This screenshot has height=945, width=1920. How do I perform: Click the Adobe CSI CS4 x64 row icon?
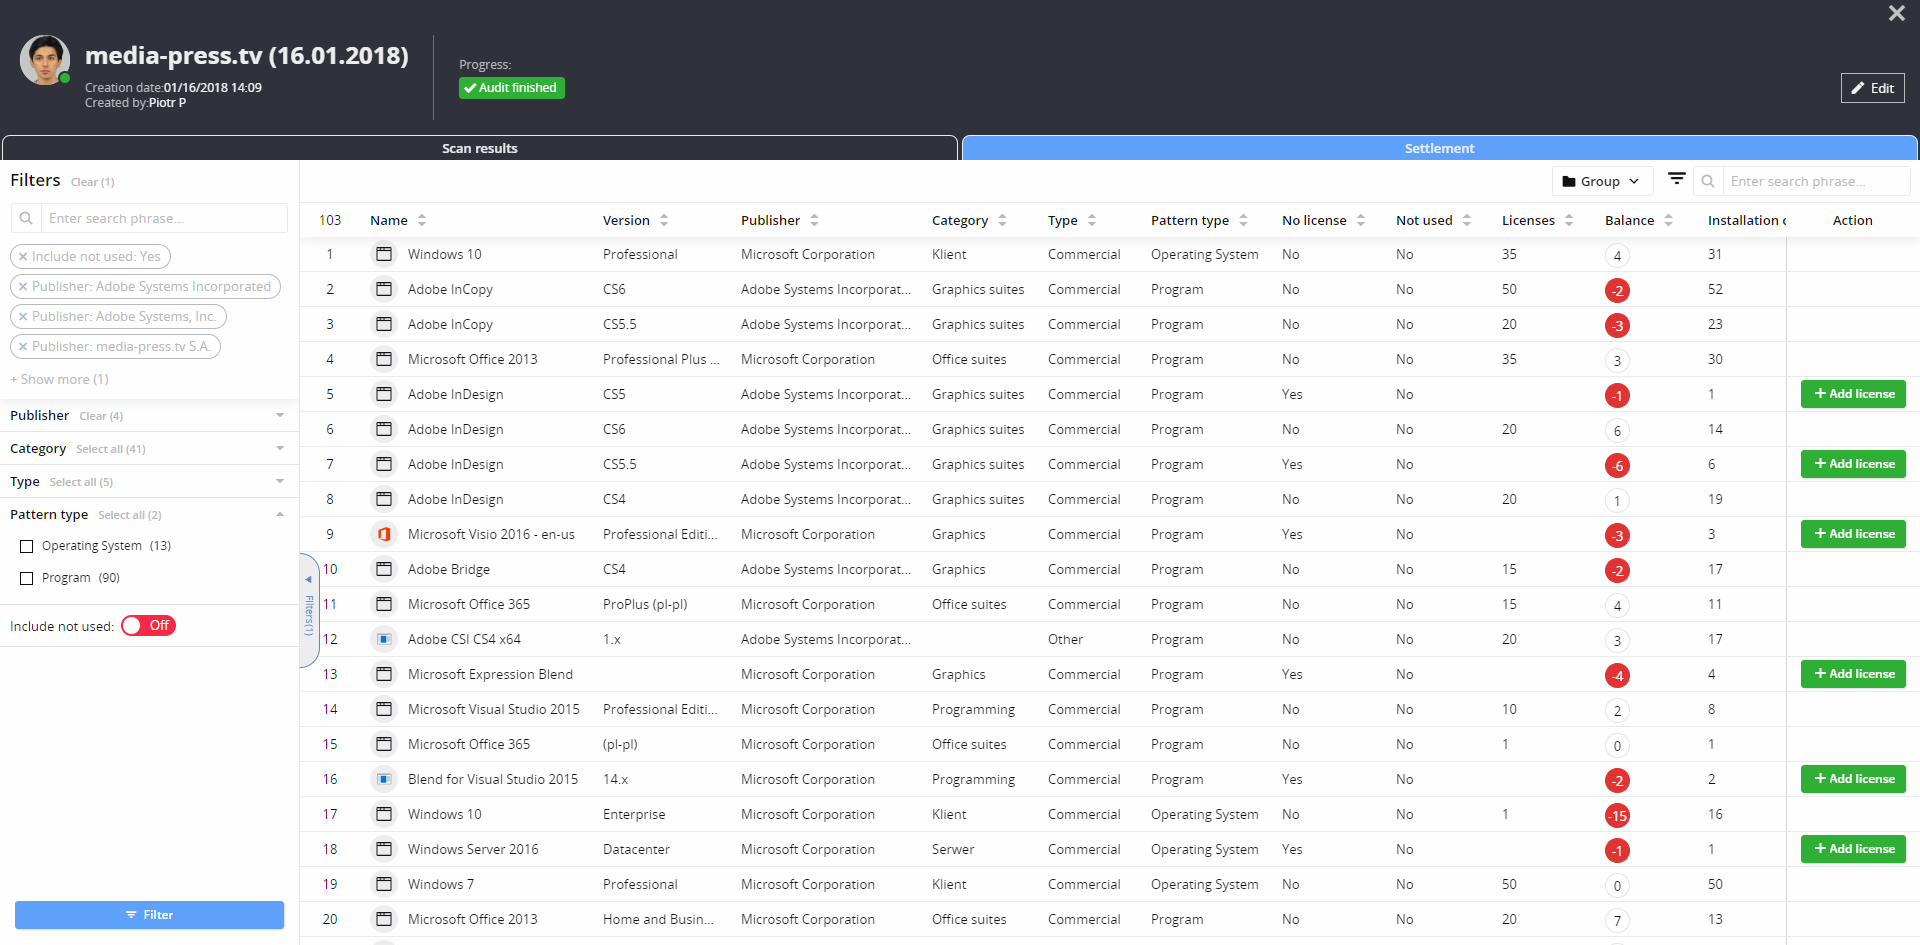coord(383,639)
